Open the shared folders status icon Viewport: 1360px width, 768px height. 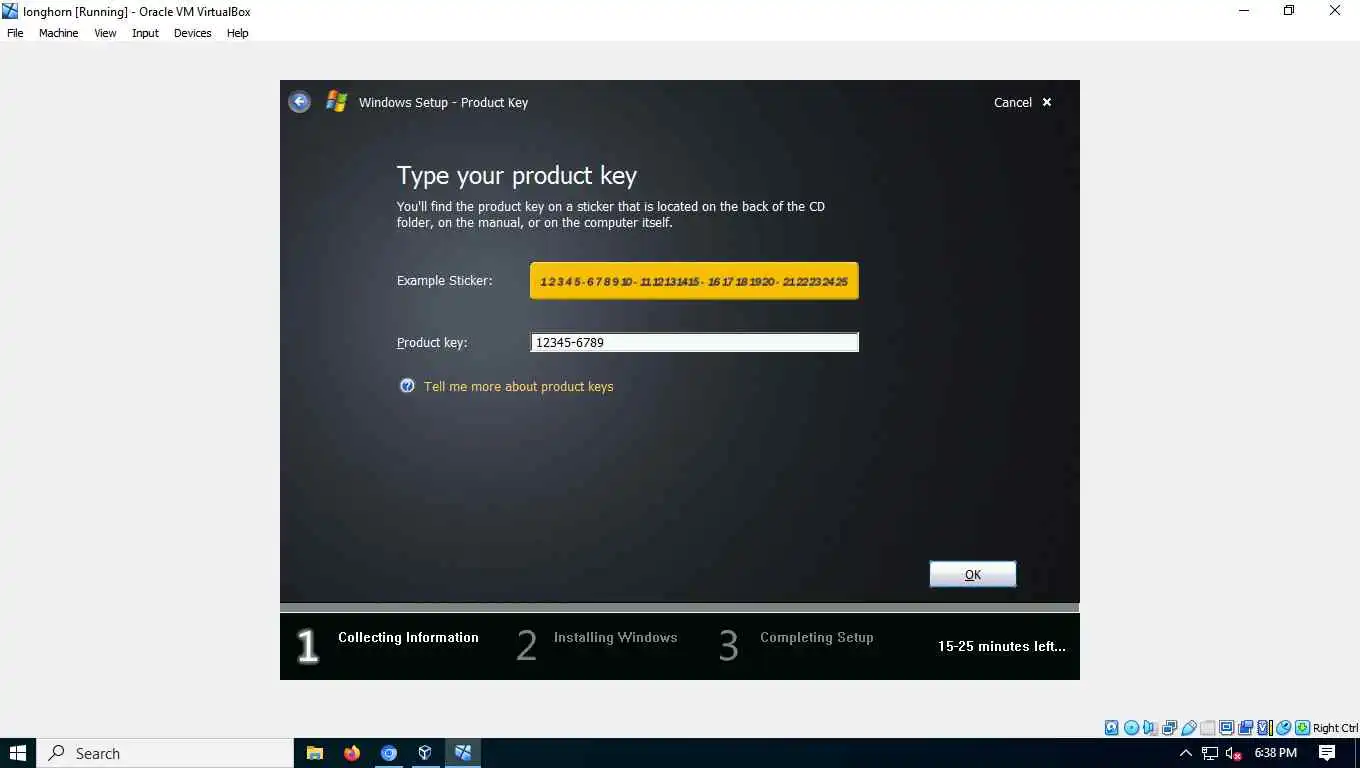[x=1208, y=728]
